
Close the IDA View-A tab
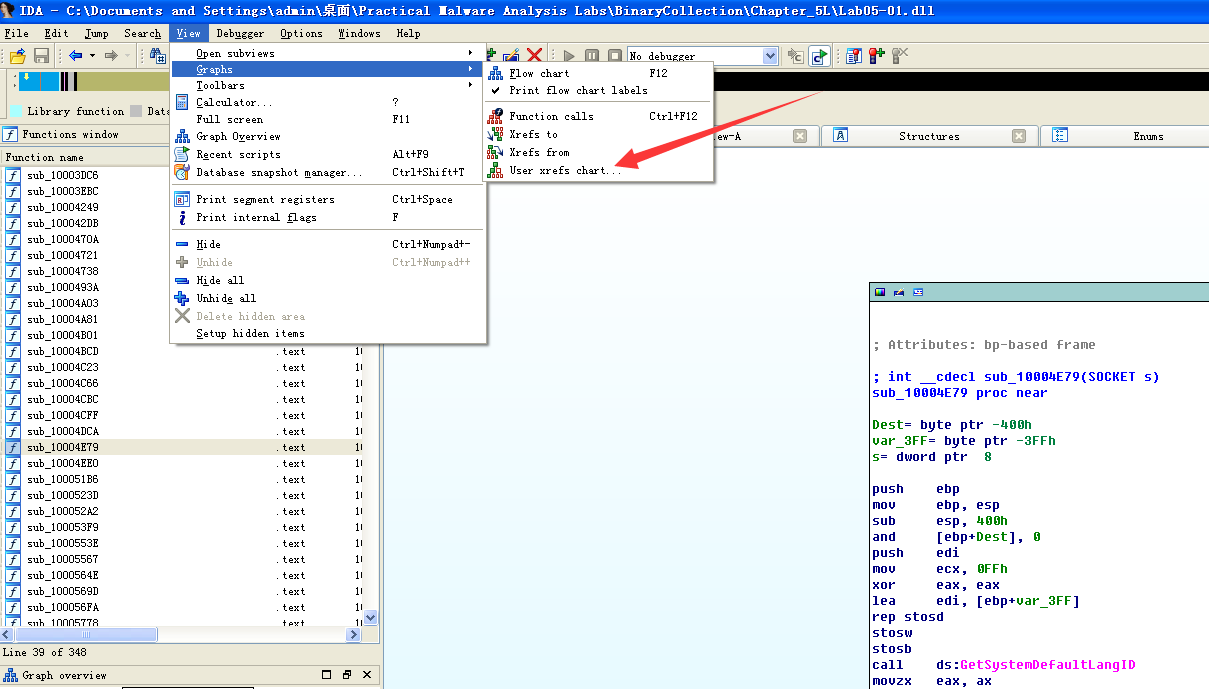coord(800,136)
